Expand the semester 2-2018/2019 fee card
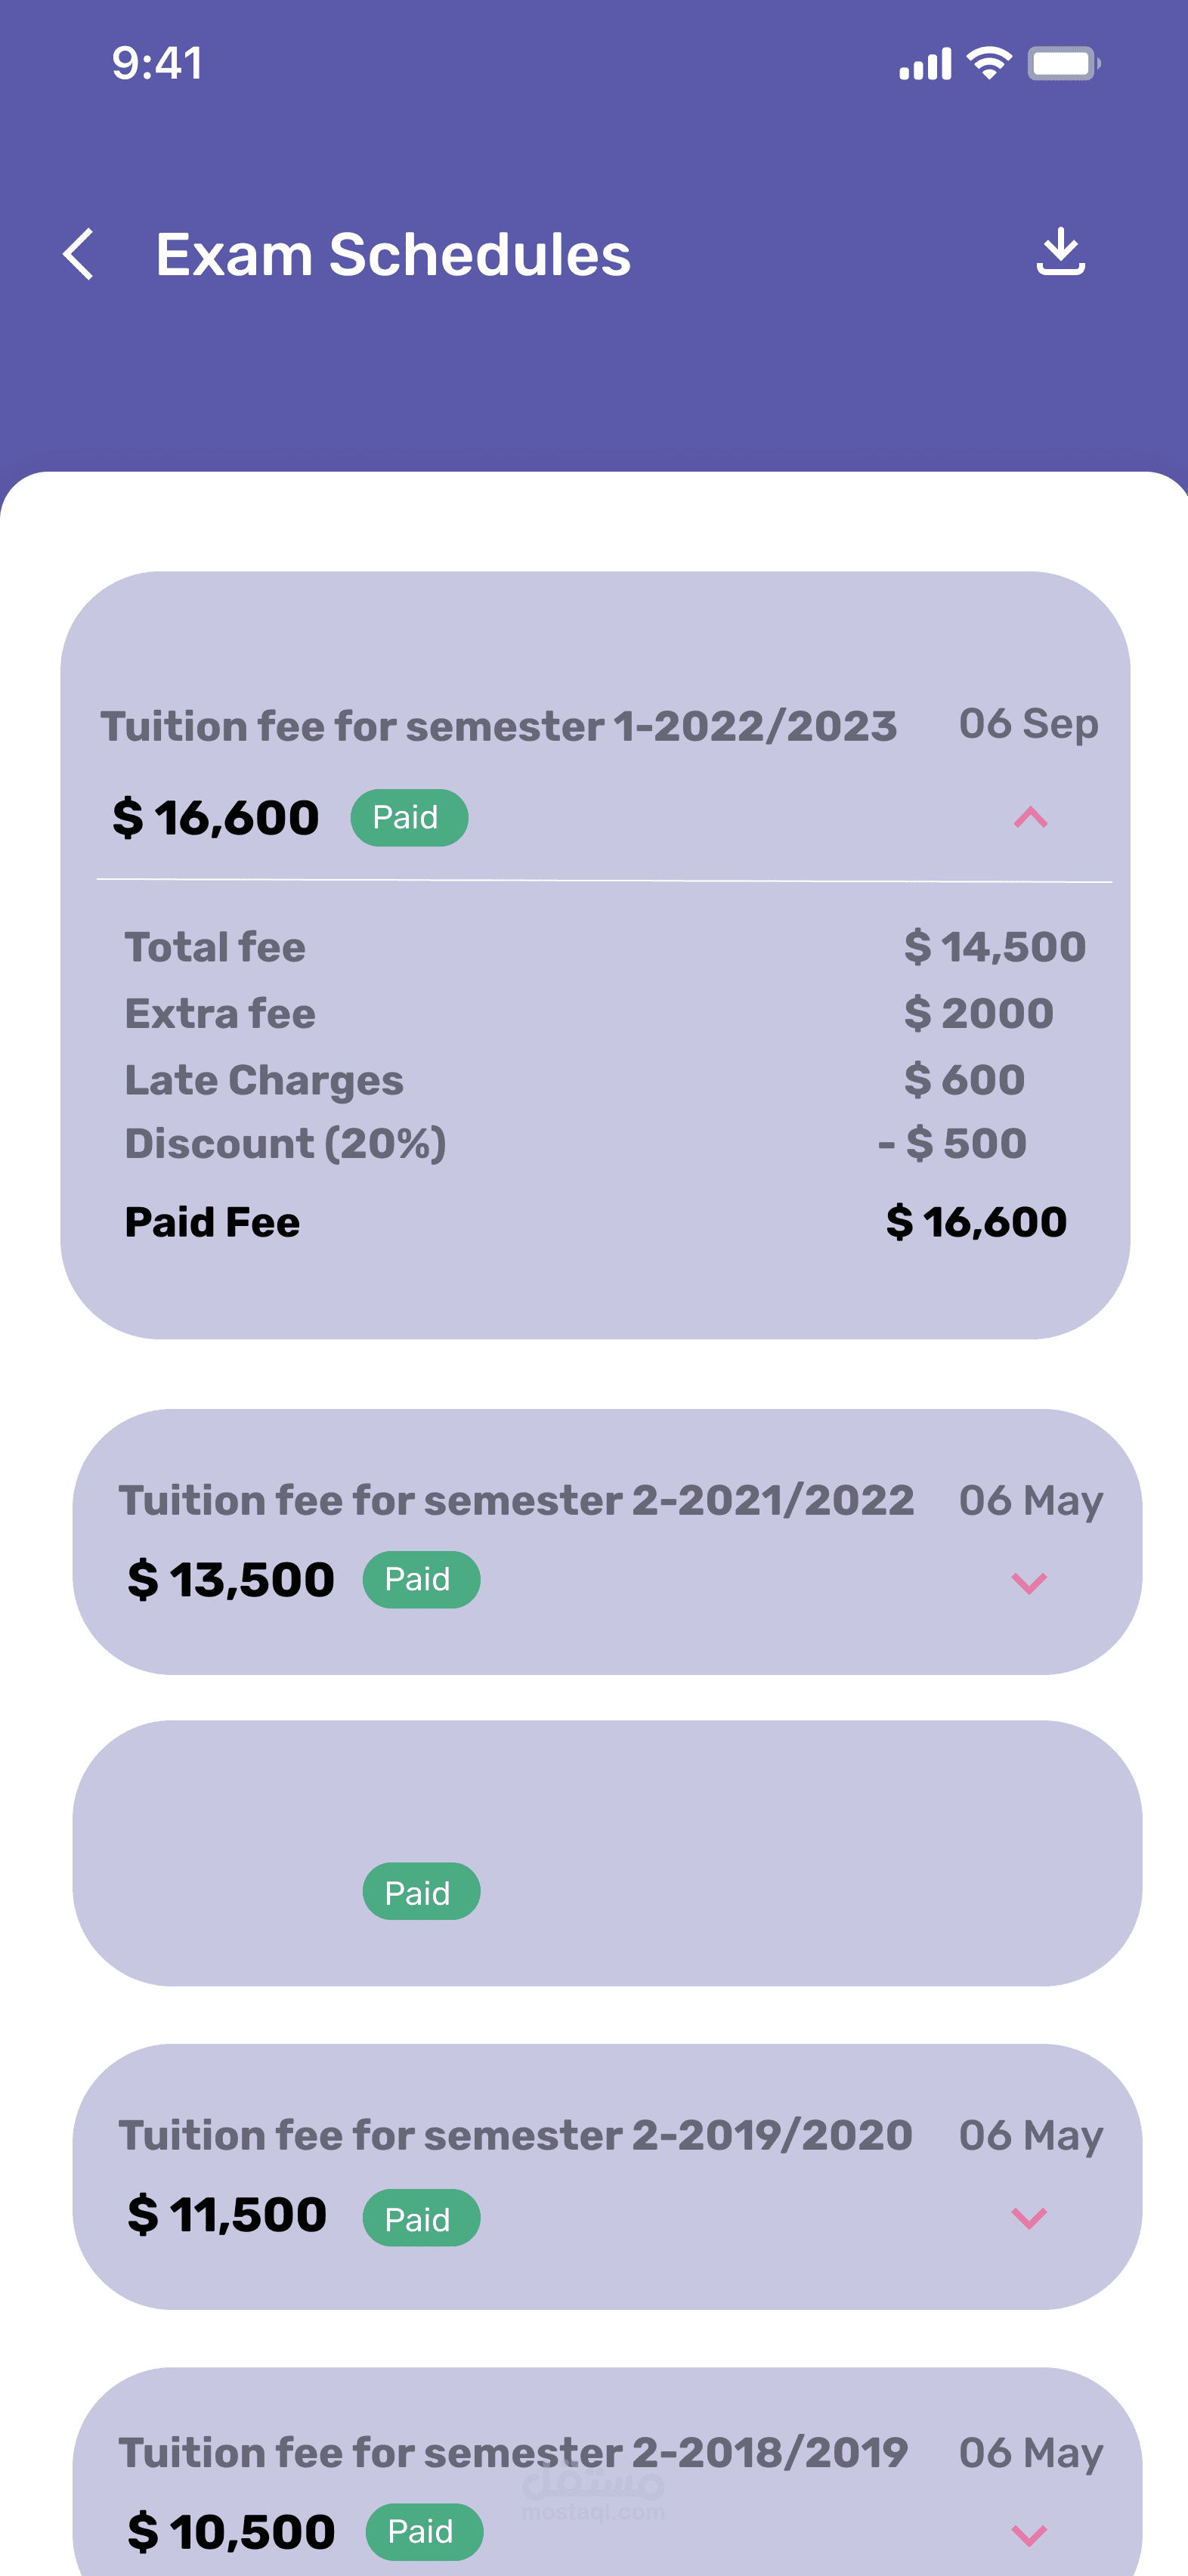The width and height of the screenshot is (1188, 2576). 1029,2534
